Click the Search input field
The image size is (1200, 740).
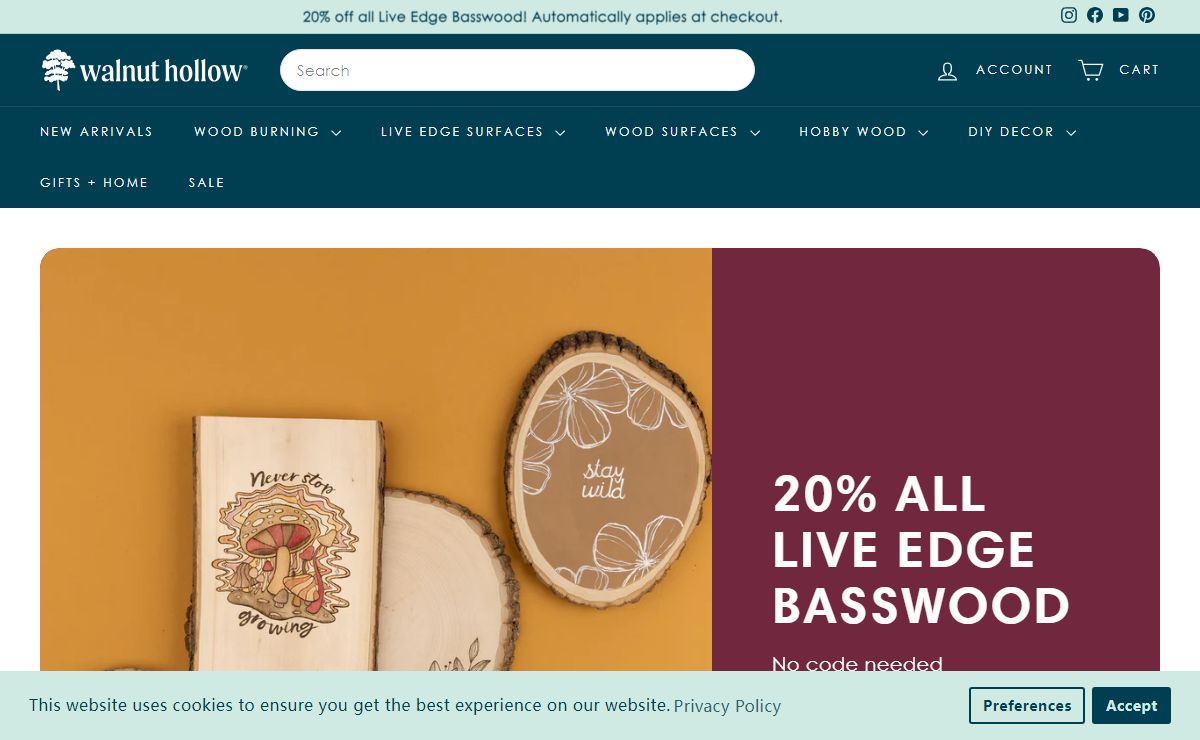(x=517, y=70)
